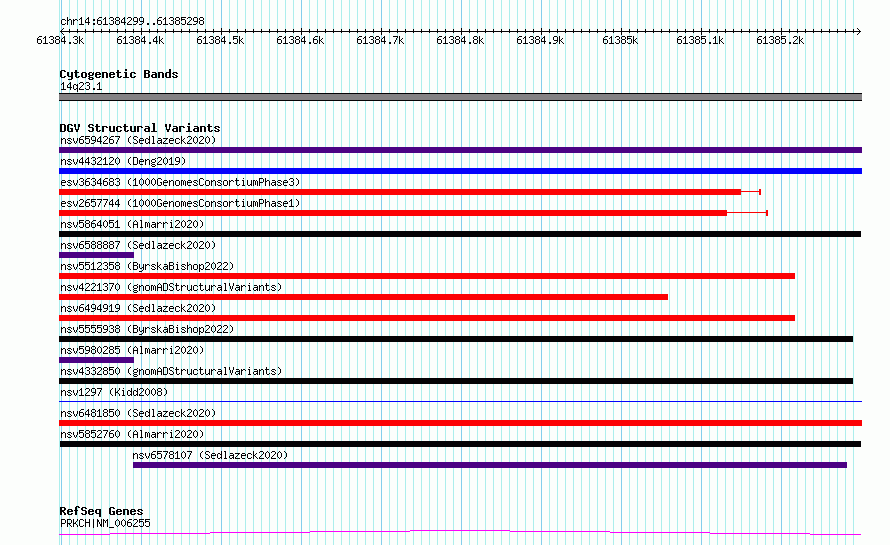This screenshot has height=545, width=890.
Task: Click the nsv6494919 (Sedlazeck2020) label
Action: coord(138,308)
